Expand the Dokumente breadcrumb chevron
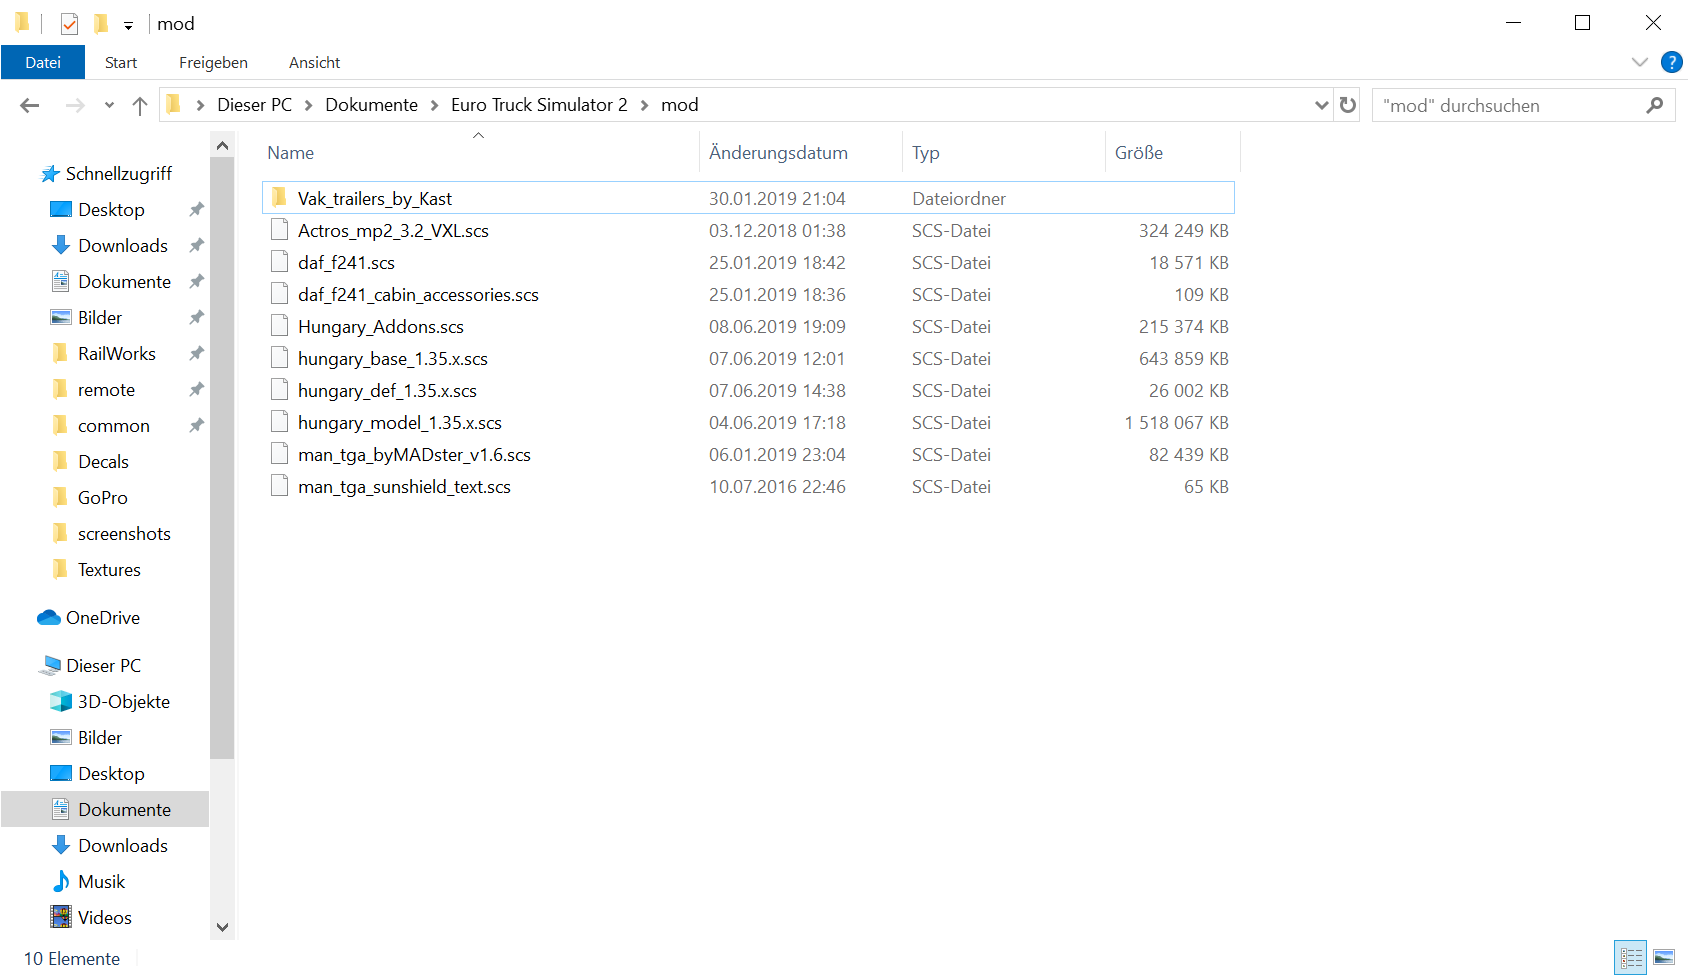This screenshot has height=976, width=1689. click(x=434, y=105)
